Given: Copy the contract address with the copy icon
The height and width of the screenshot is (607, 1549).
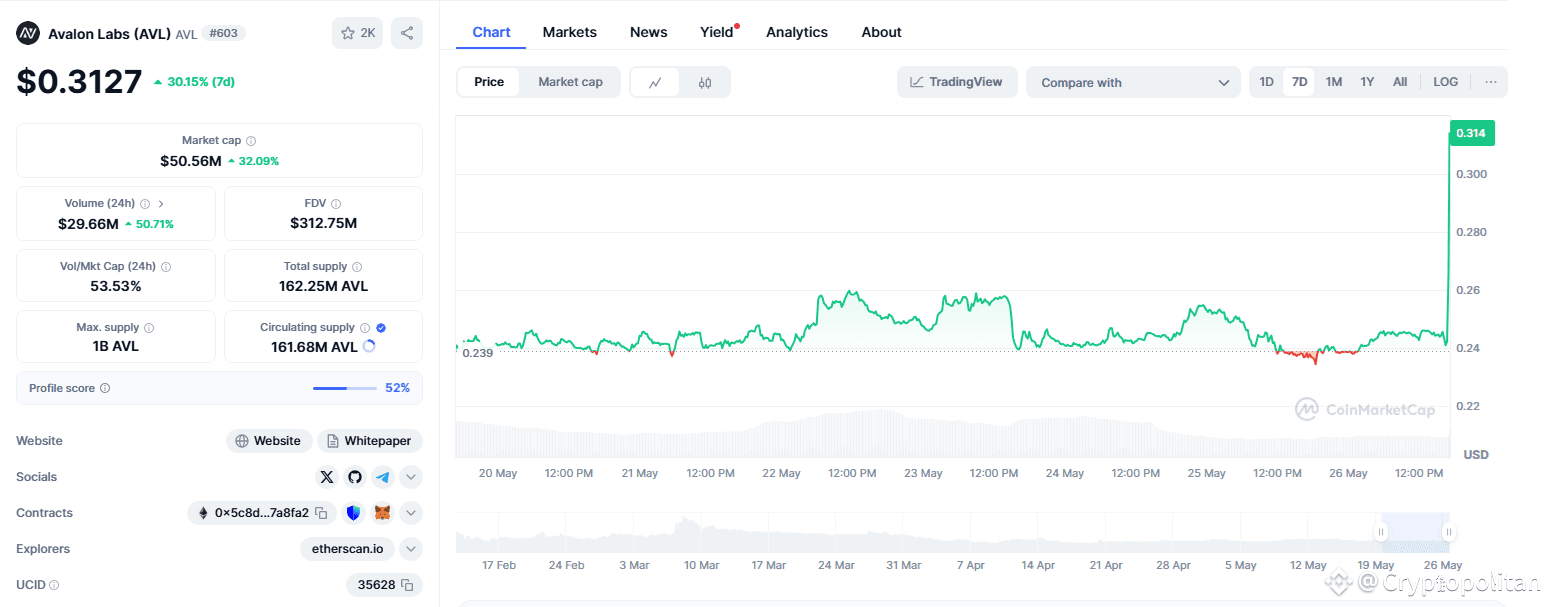Looking at the screenshot, I should tap(322, 512).
